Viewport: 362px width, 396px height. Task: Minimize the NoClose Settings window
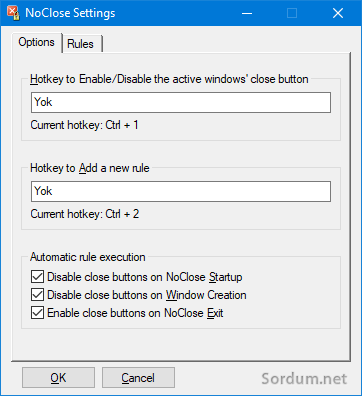247,13
